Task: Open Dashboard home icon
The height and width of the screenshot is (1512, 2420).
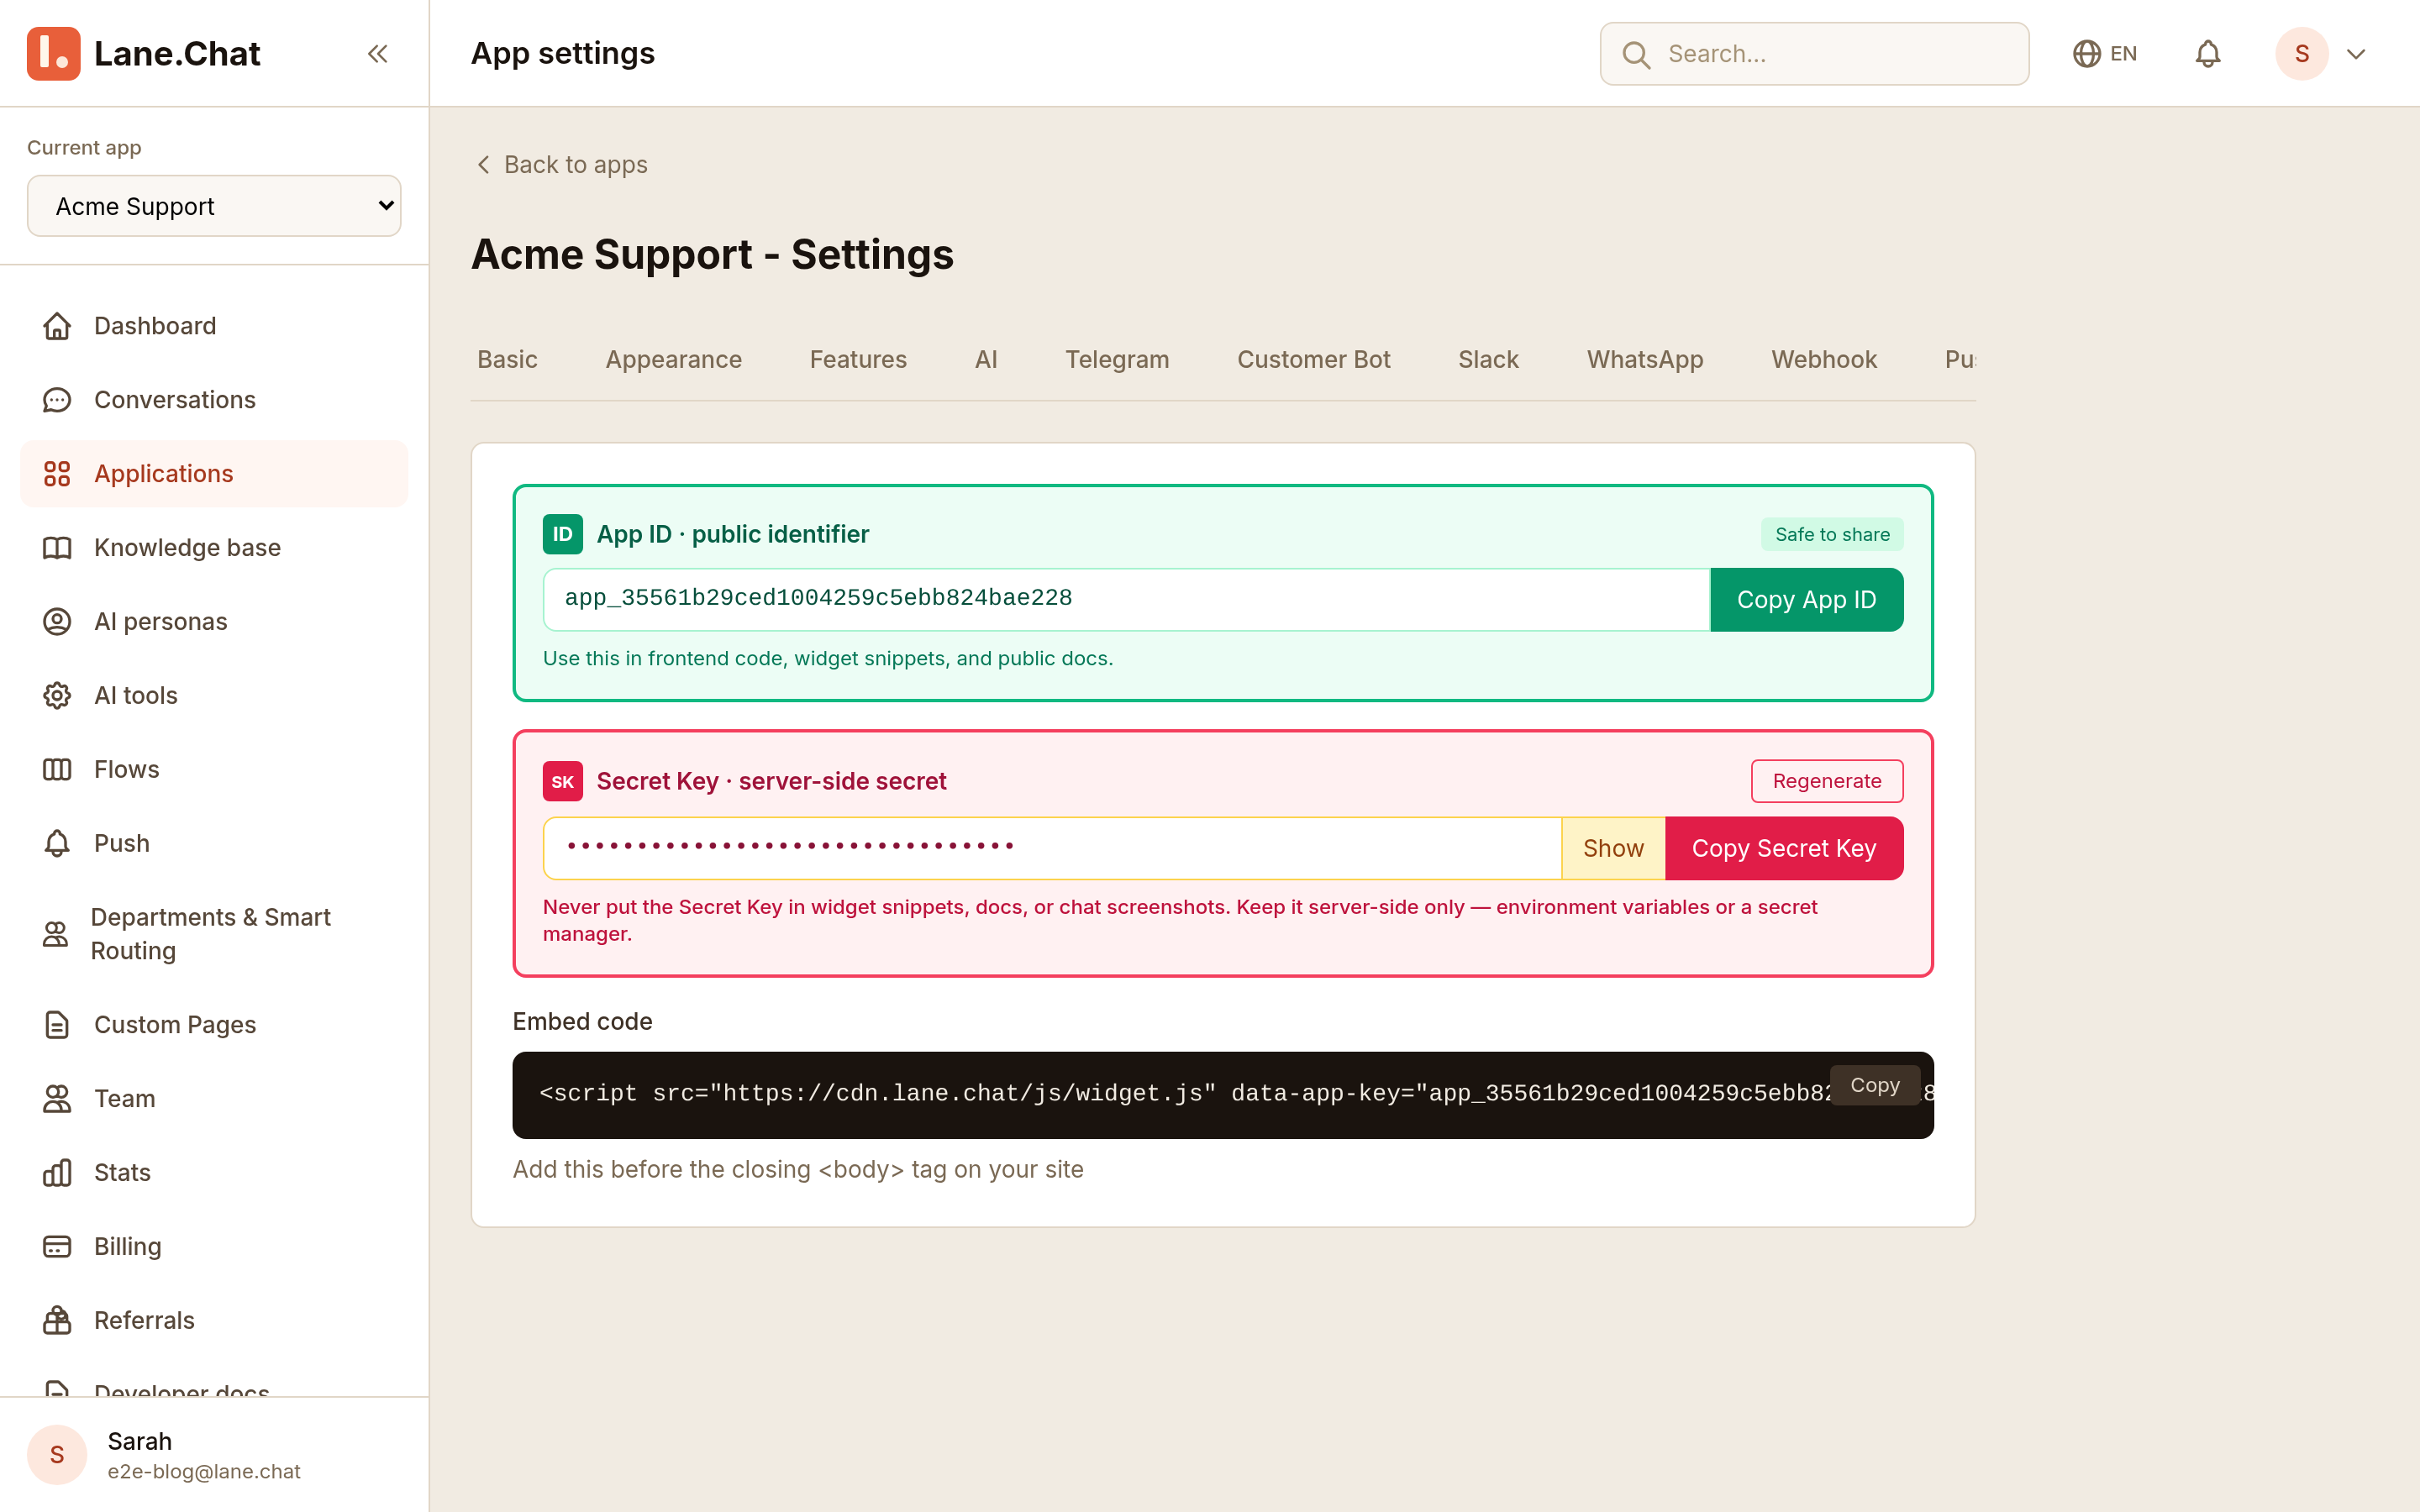Action: (x=57, y=326)
